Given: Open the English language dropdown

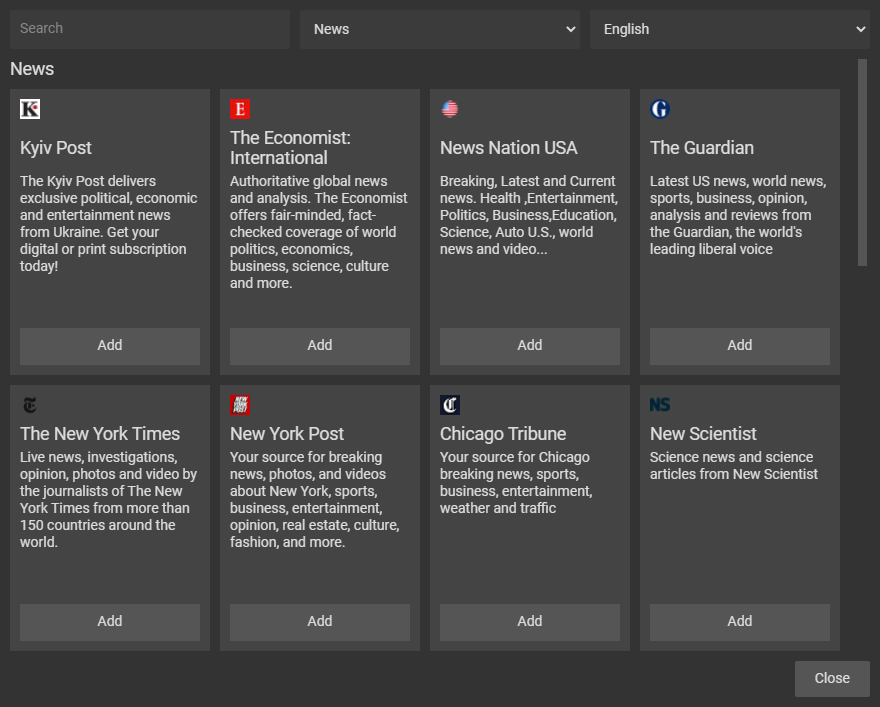Looking at the screenshot, I should tap(730, 29).
